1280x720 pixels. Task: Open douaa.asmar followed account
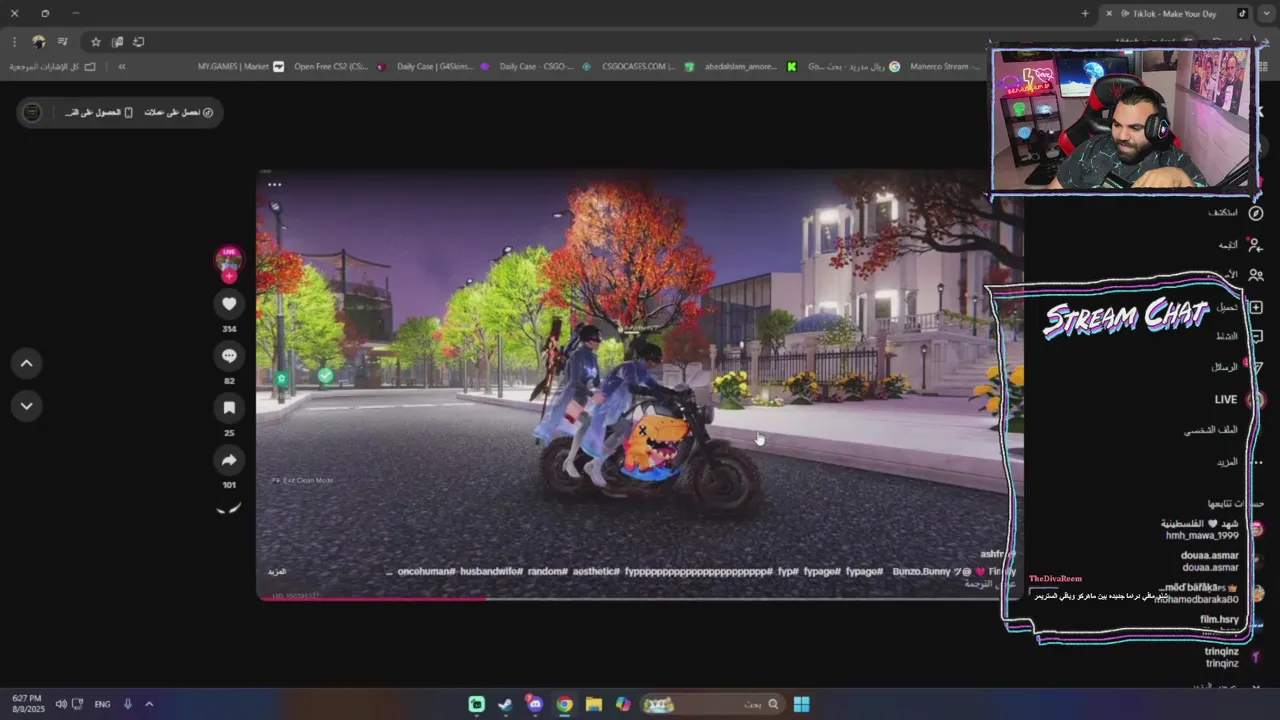point(1210,561)
